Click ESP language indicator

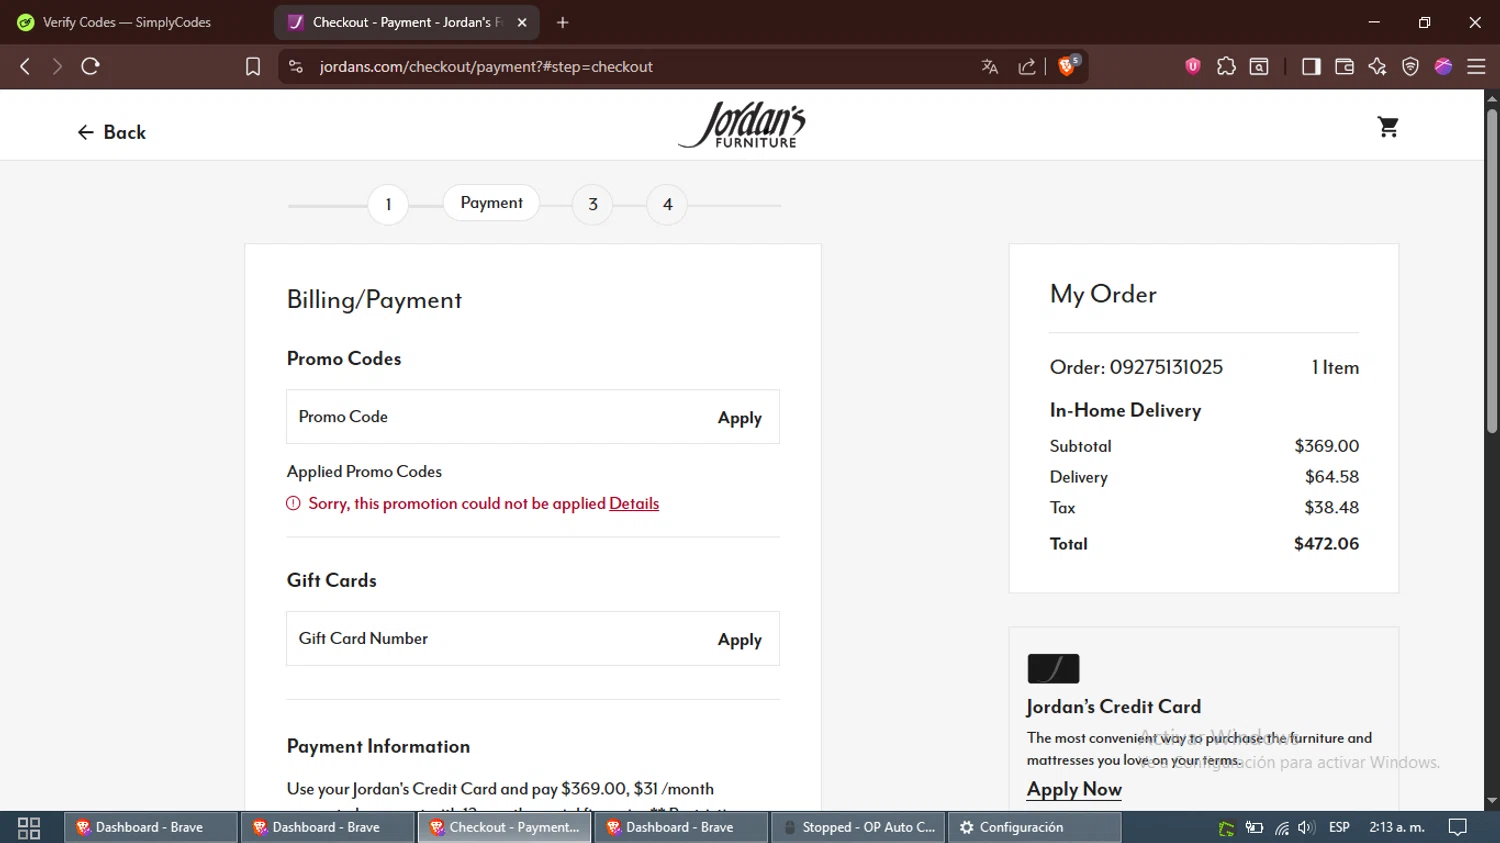(x=1339, y=827)
